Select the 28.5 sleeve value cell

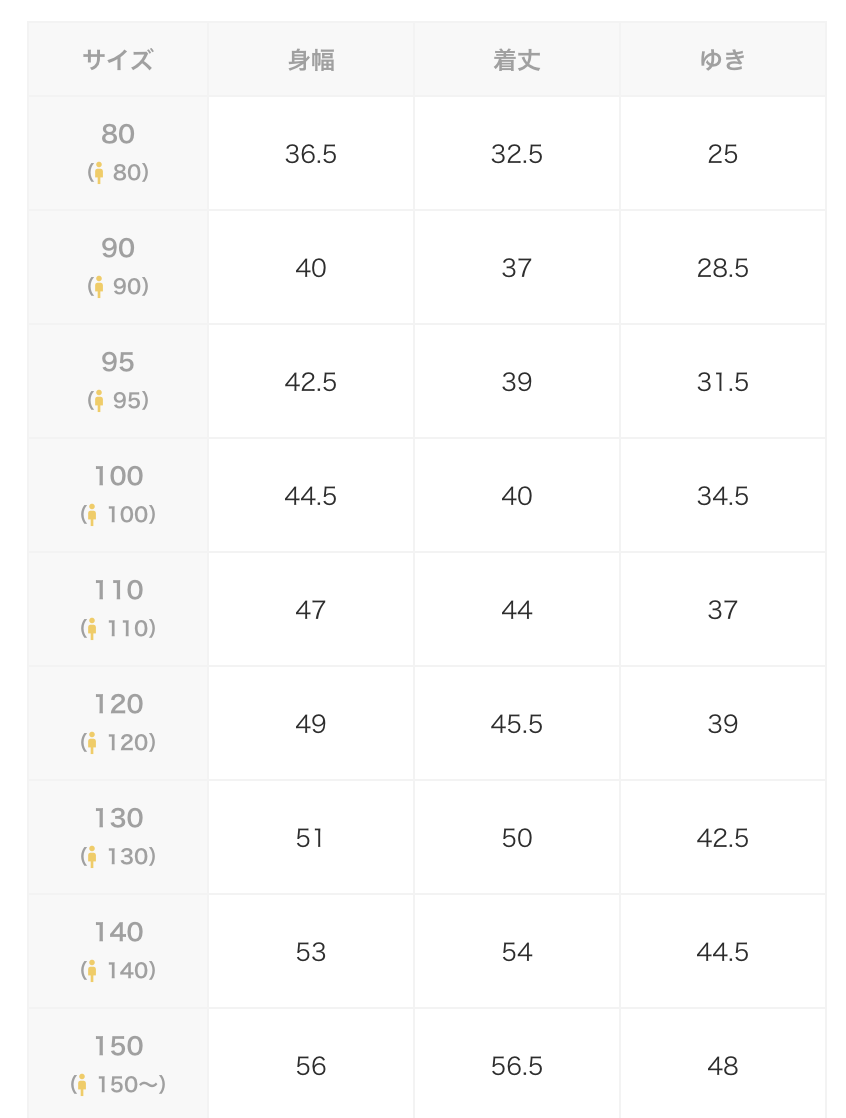click(x=723, y=267)
